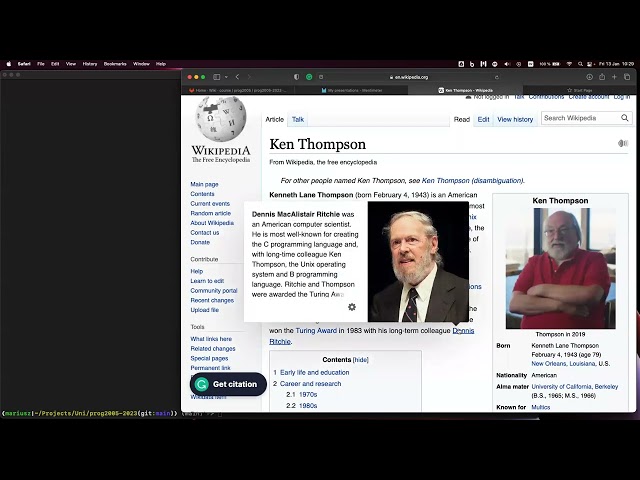Open University of California, Berkeley link
This screenshot has width=640, height=480.
pos(575,387)
